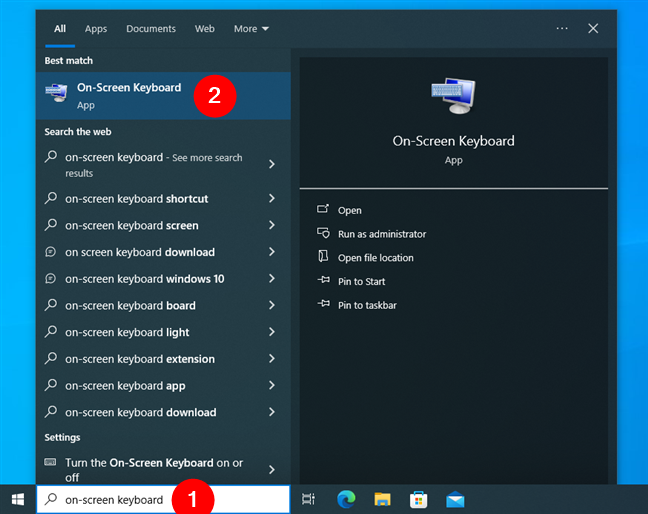Screen dimensions: 648x514
Task: Click the taskbar search text field
Action: pyautogui.click(x=163, y=500)
